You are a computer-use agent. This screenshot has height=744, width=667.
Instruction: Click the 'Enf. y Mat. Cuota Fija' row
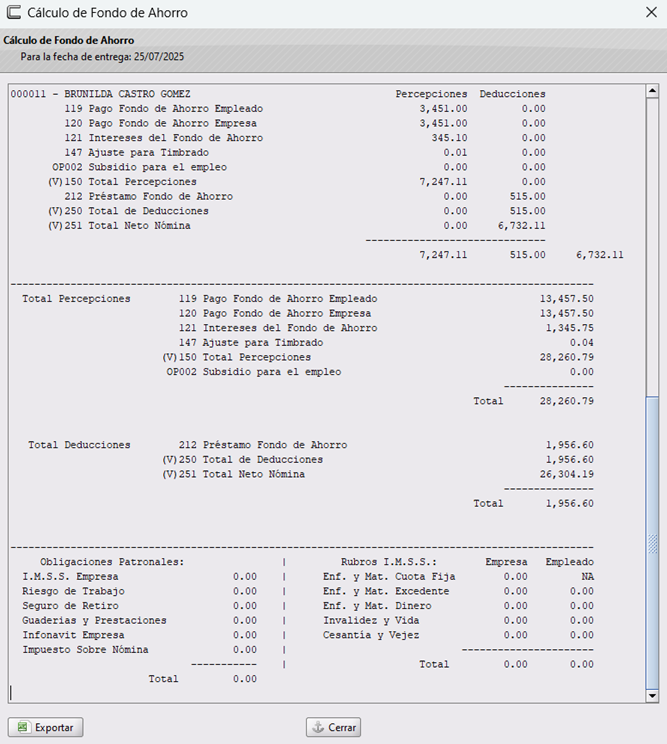pyautogui.click(x=458, y=577)
